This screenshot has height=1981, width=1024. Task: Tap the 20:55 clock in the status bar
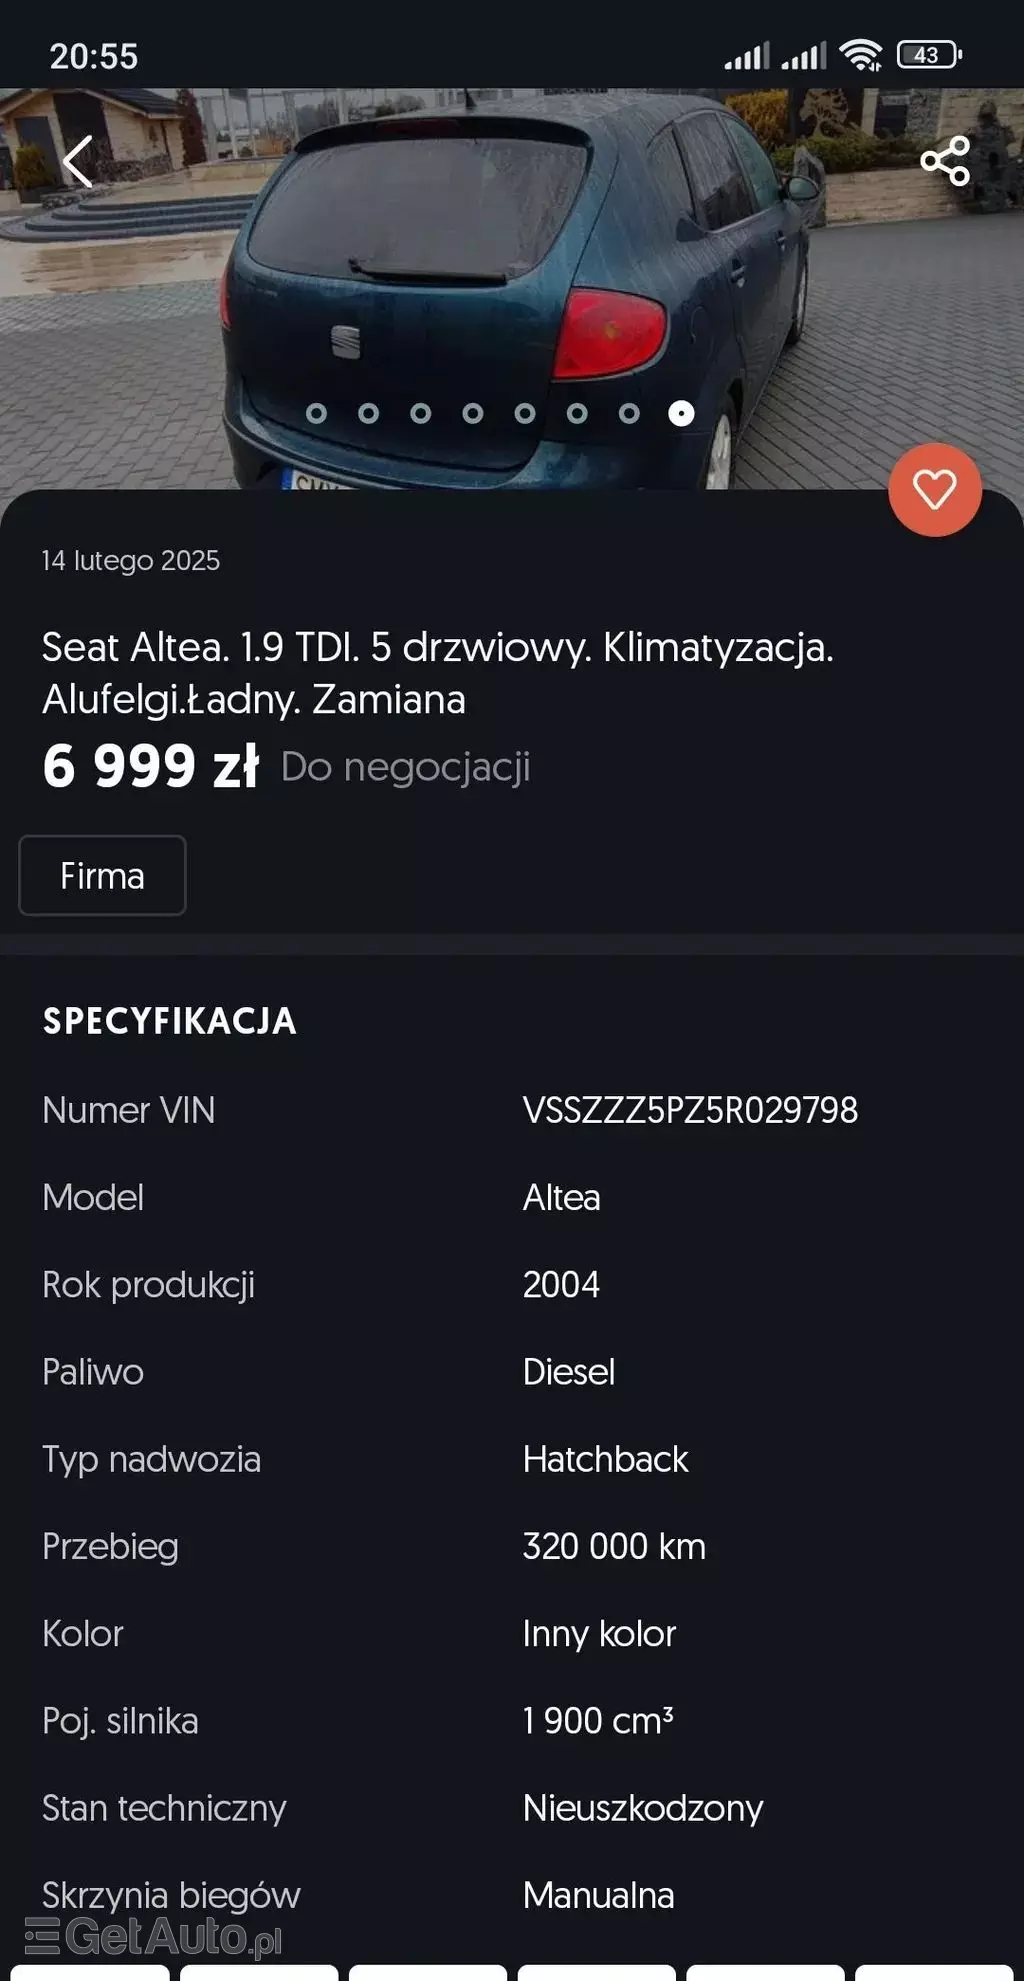click(x=94, y=57)
